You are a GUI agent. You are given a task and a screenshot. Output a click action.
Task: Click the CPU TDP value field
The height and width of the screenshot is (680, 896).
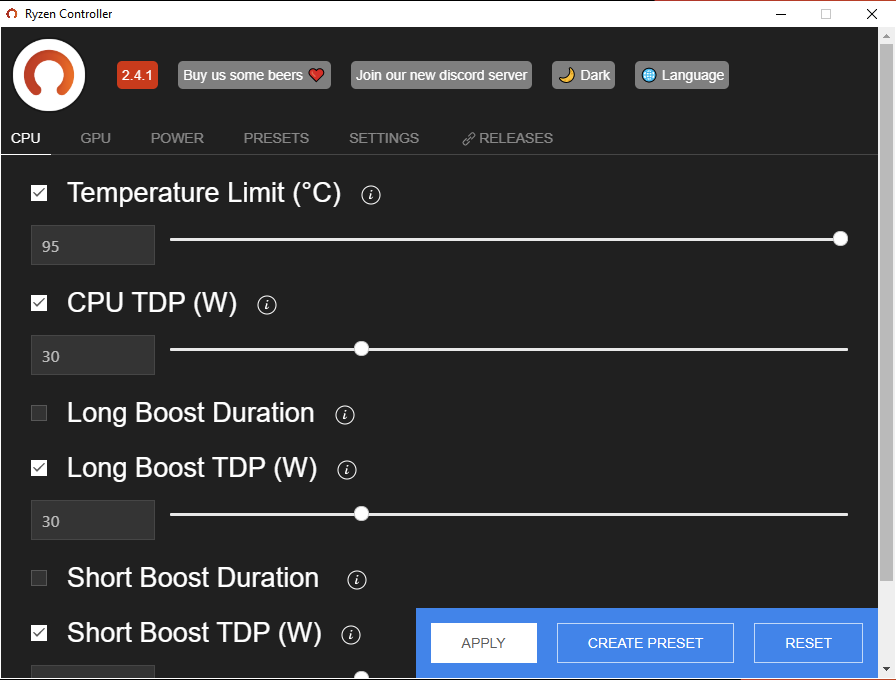pyautogui.click(x=93, y=355)
